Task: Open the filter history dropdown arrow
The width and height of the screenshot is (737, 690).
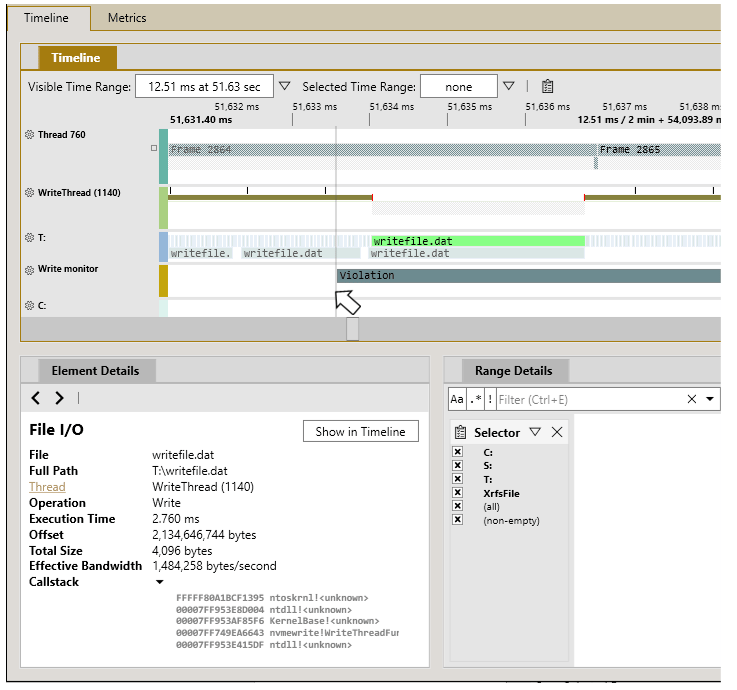Action: (x=710, y=400)
